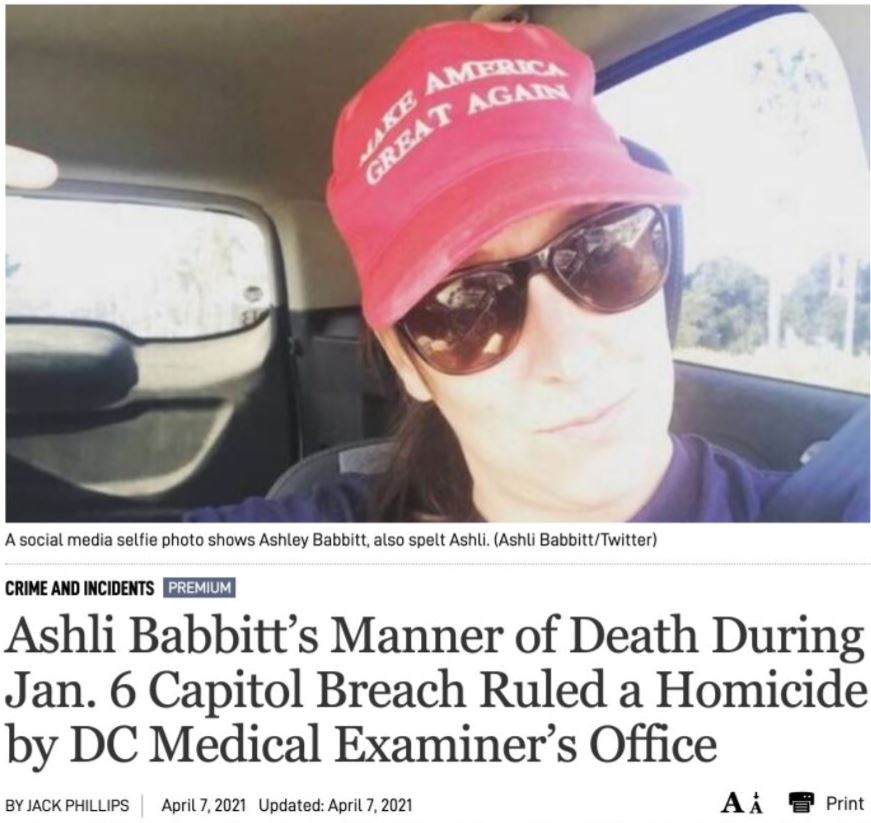Click the printer icon
This screenshot has width=871, height=823.
(802, 803)
